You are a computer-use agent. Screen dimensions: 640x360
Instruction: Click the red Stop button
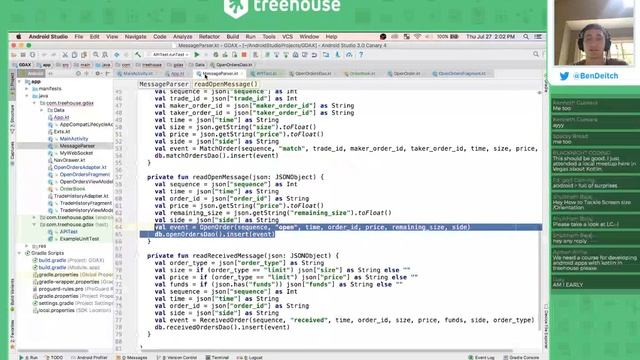pyautogui.click(x=244, y=55)
